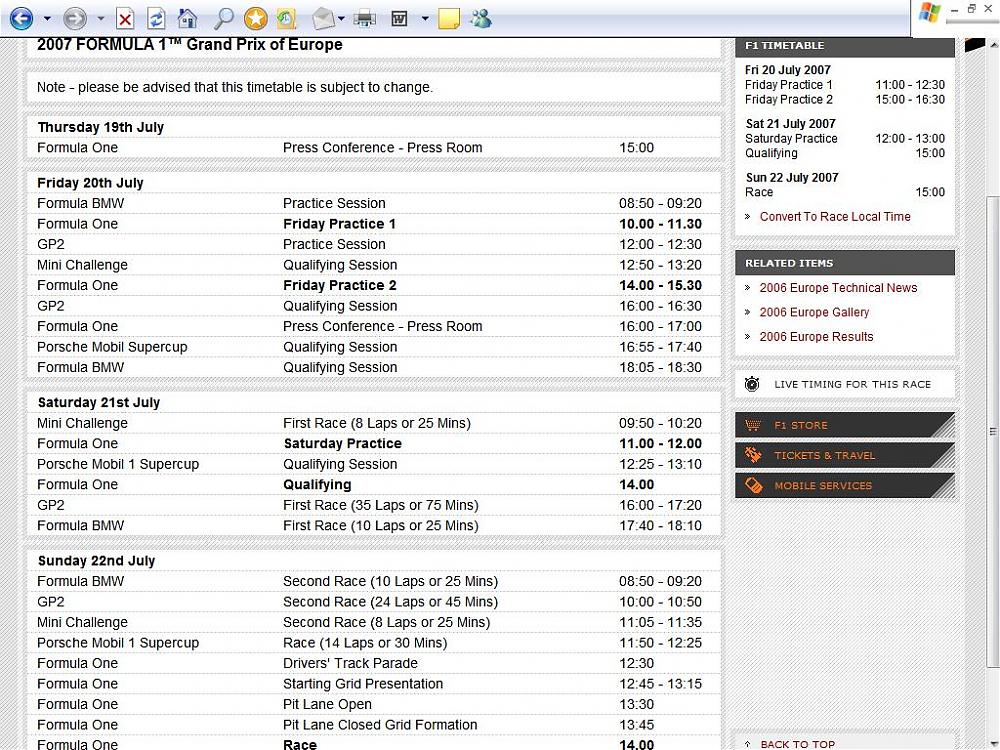Open Live Timing For This Race
Viewport: 1000px width, 750px height.
coord(844,384)
